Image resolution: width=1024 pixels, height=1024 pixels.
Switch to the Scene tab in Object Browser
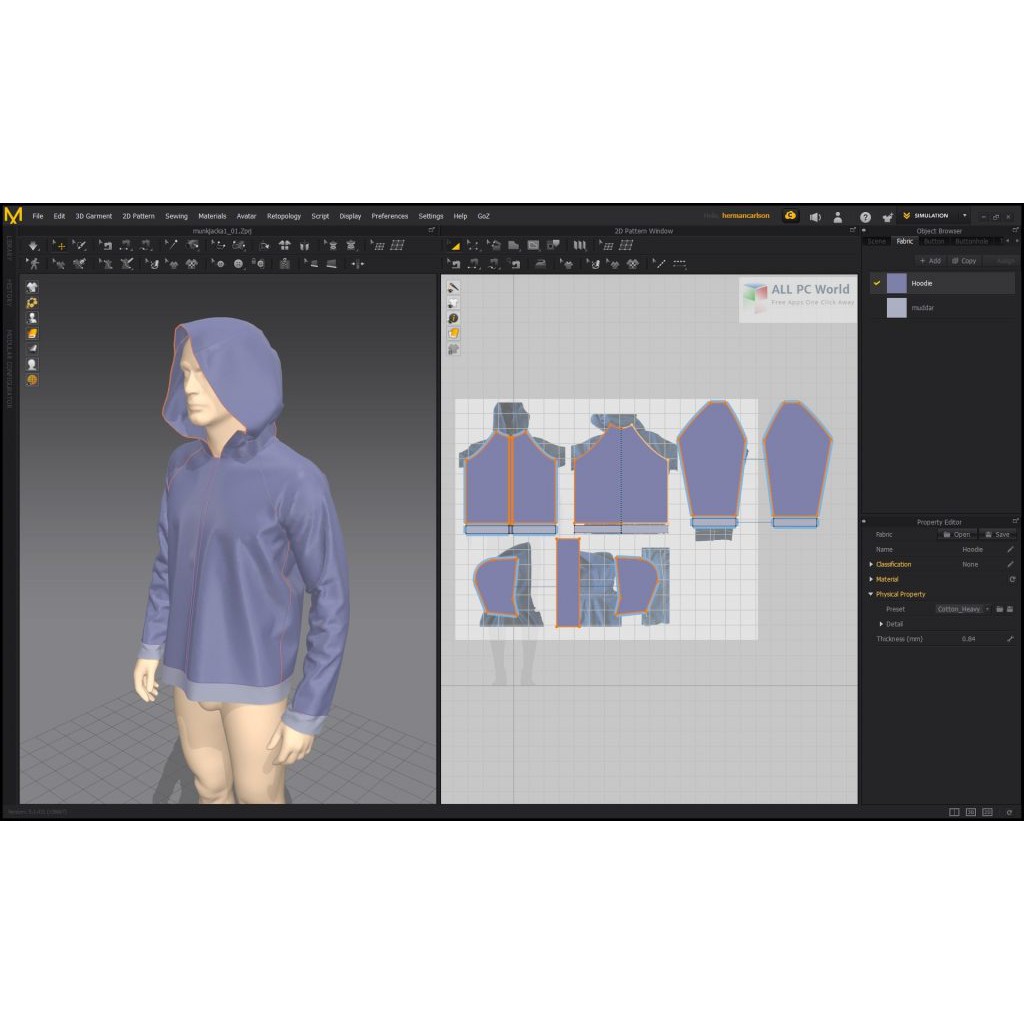pos(877,241)
